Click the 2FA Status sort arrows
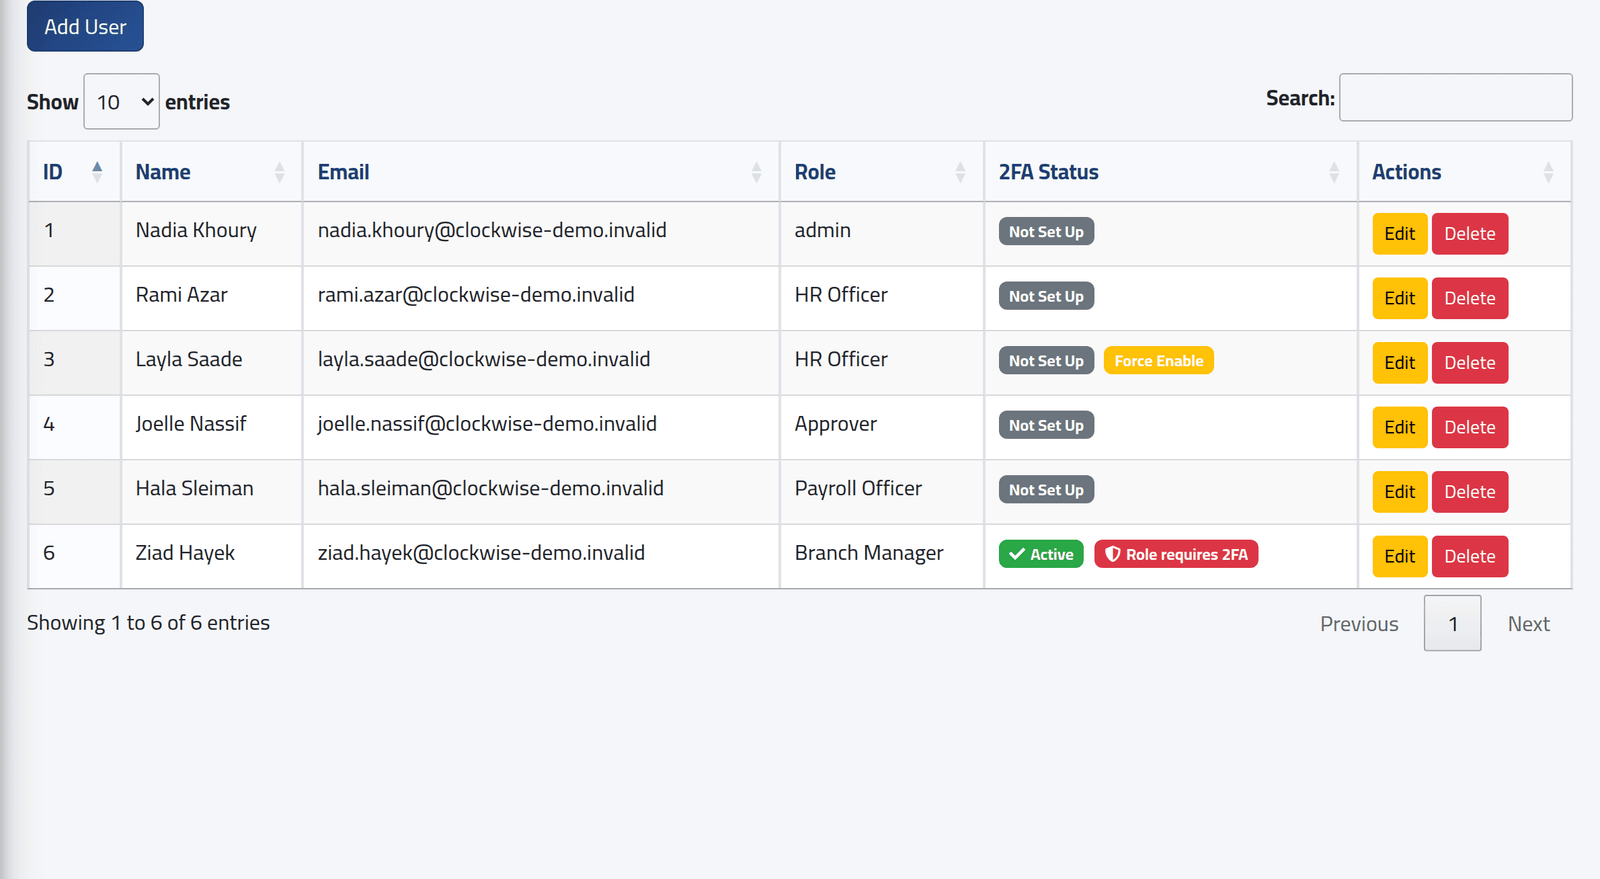 1334,172
